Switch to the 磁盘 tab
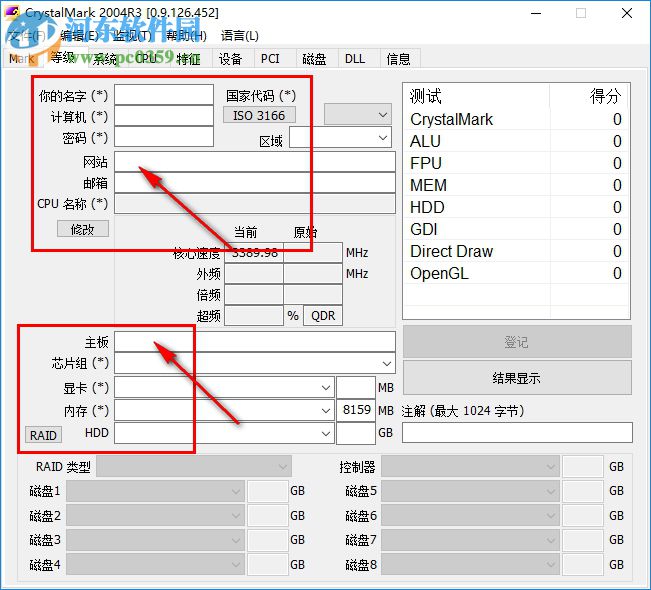The height and width of the screenshot is (590, 651). [314, 59]
